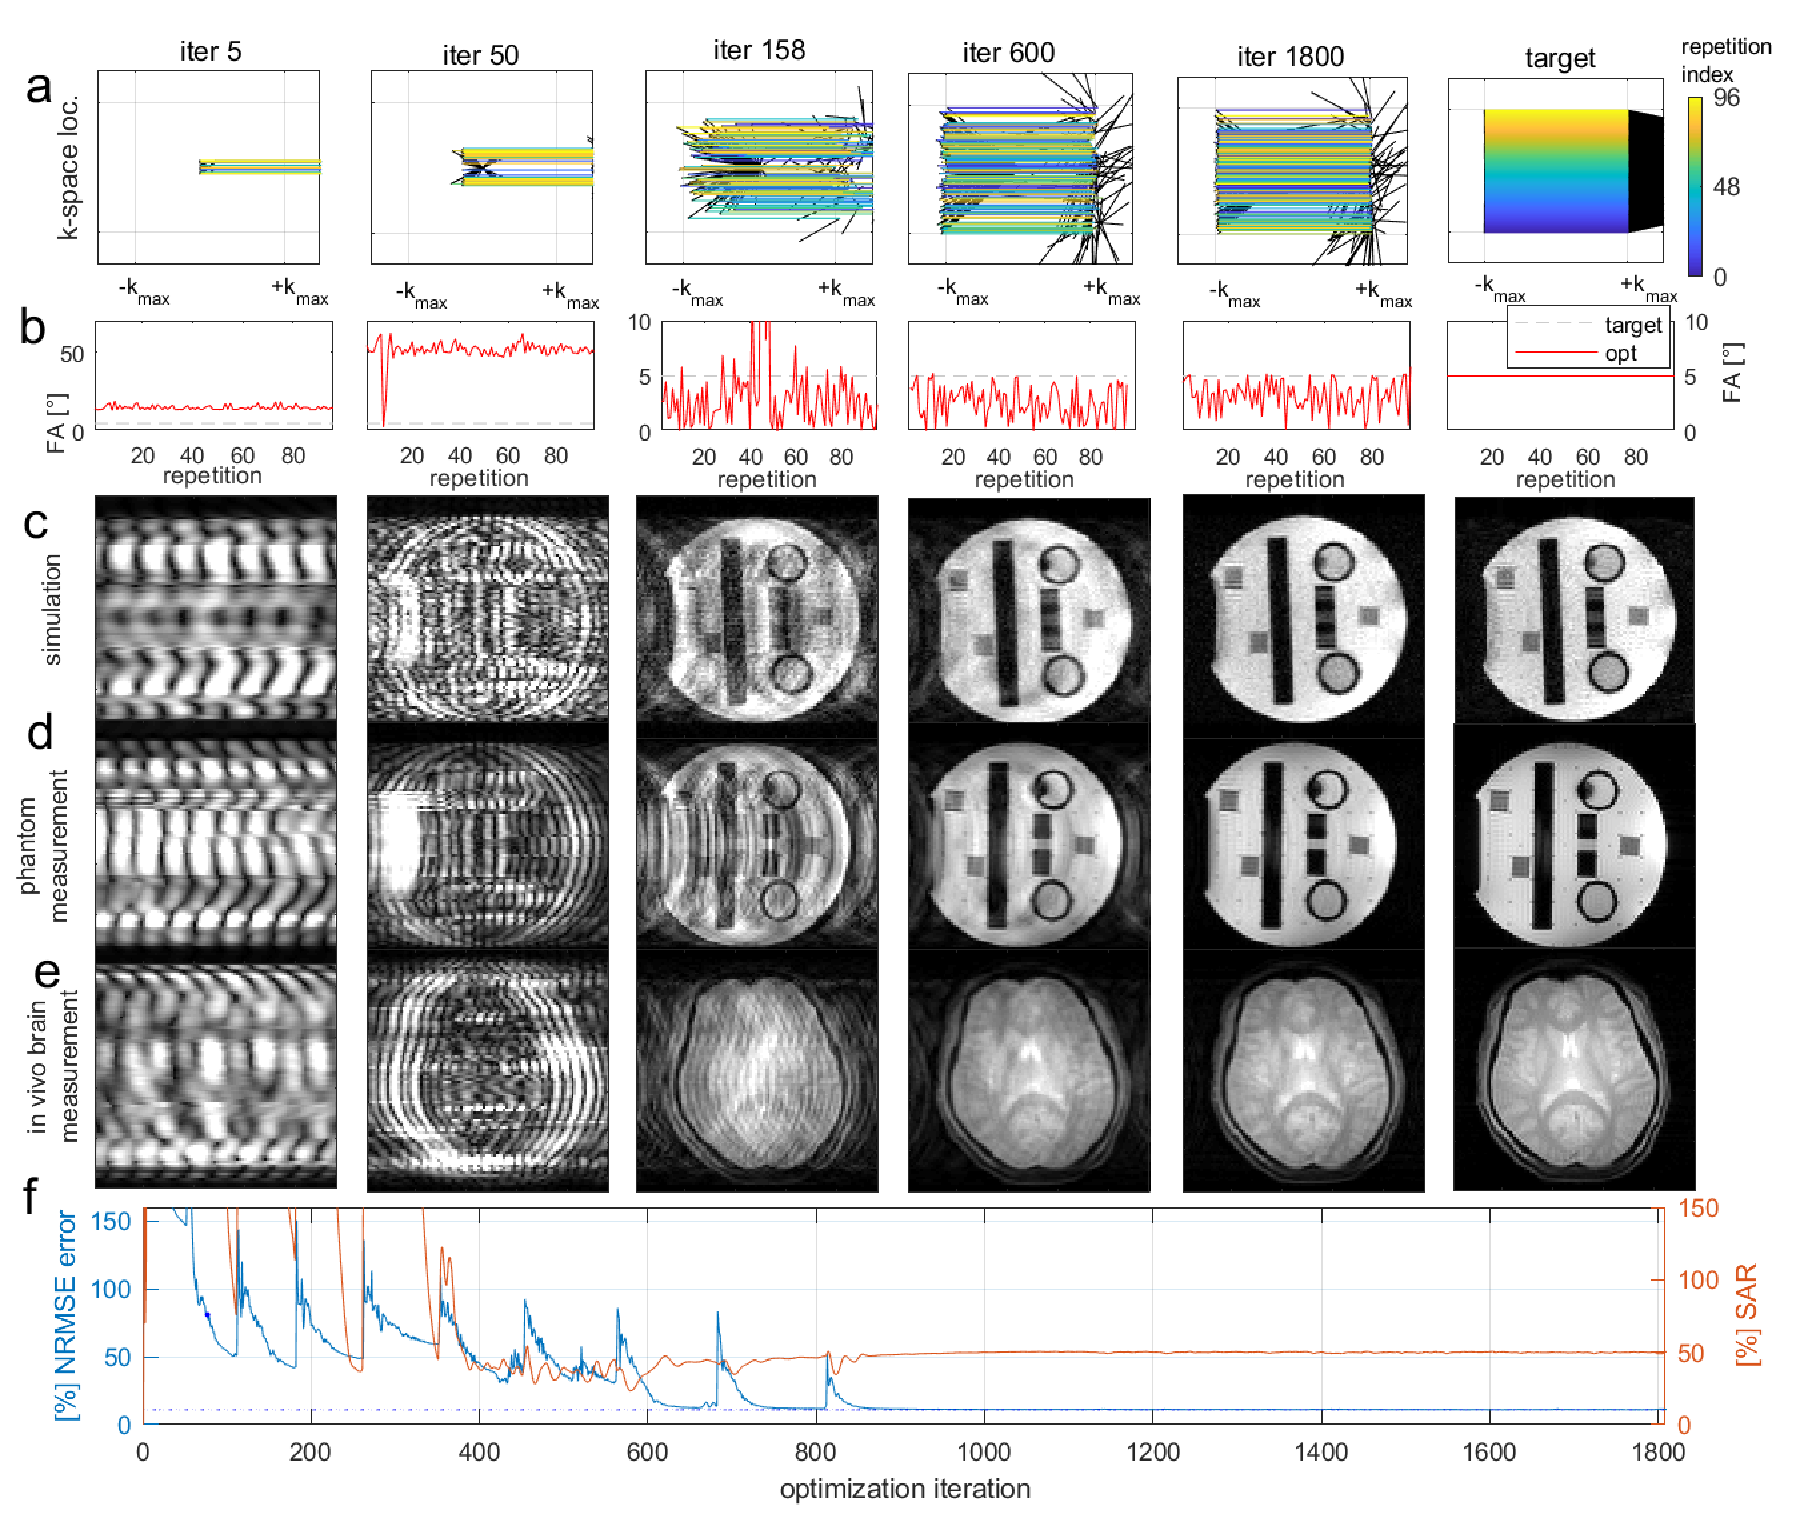Select the iter 50 flip angle plot
The height and width of the screenshot is (1516, 1798).
click(481, 376)
